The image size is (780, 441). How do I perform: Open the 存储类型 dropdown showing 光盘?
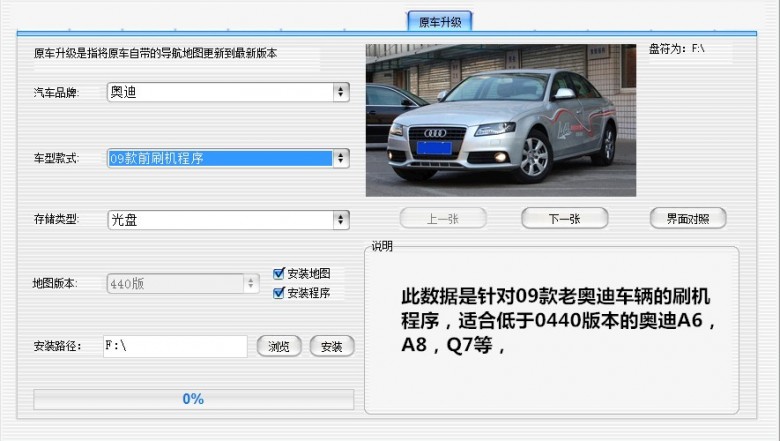[228, 220]
